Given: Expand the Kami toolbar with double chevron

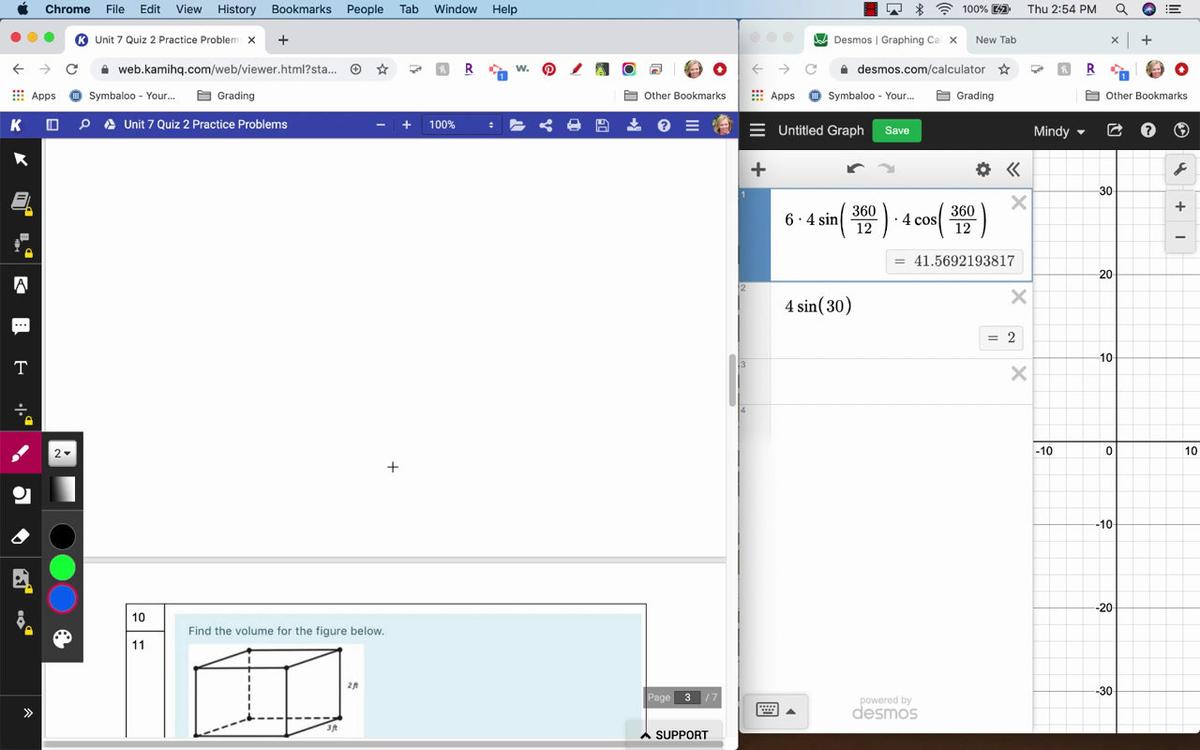Looking at the screenshot, I should point(28,713).
